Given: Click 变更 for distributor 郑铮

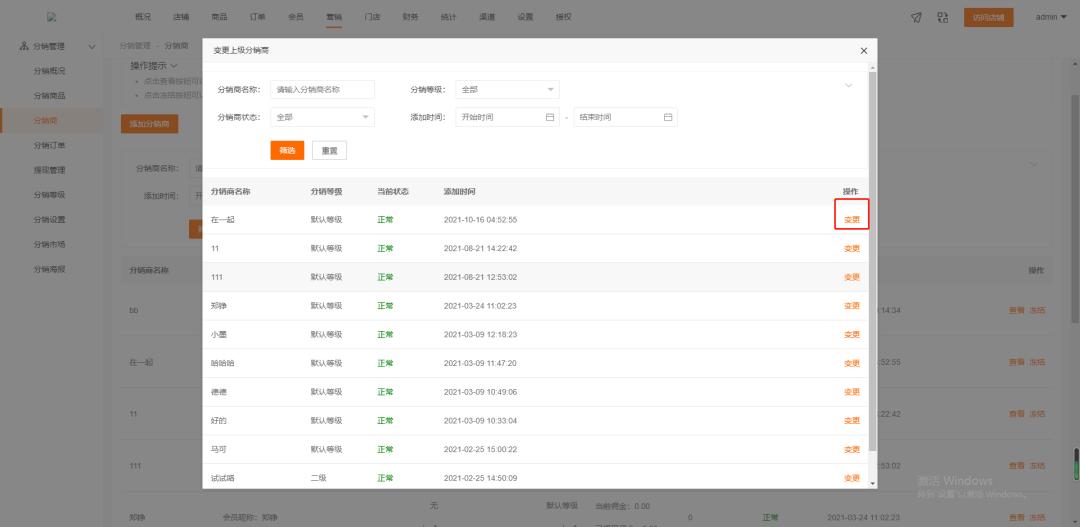Looking at the screenshot, I should (851, 306).
